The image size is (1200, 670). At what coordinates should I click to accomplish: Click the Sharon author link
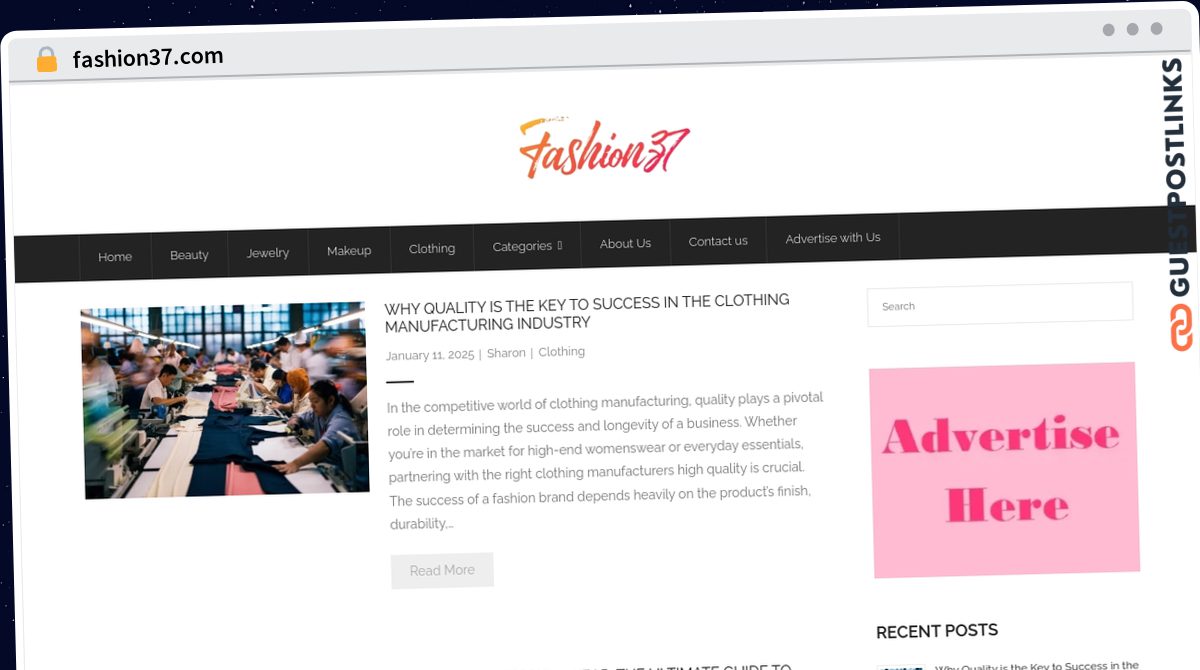pos(506,353)
